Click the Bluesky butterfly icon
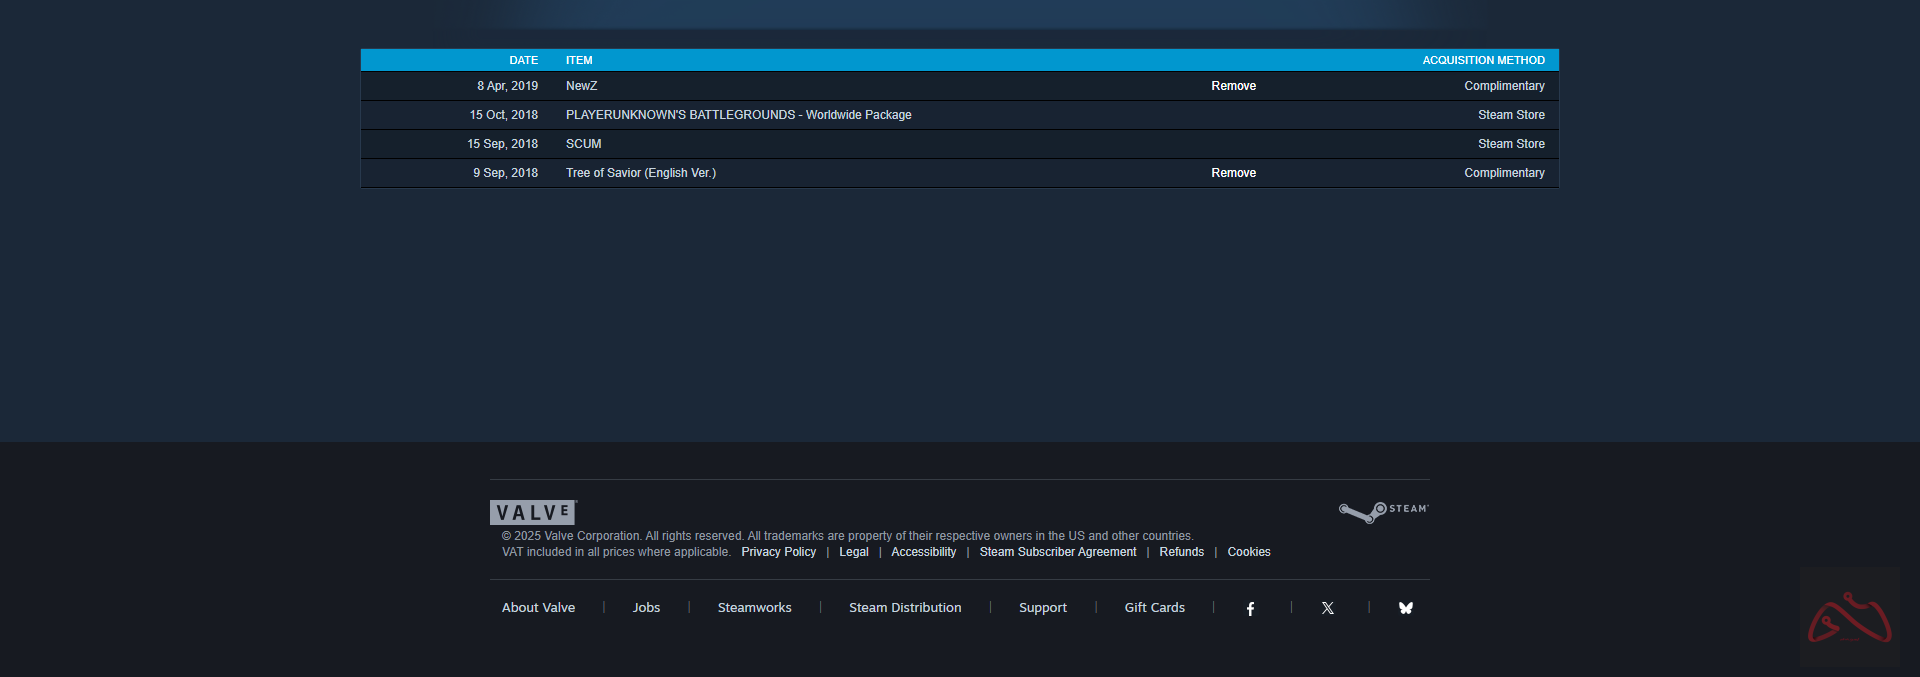The width and height of the screenshot is (1920, 677). (1405, 608)
